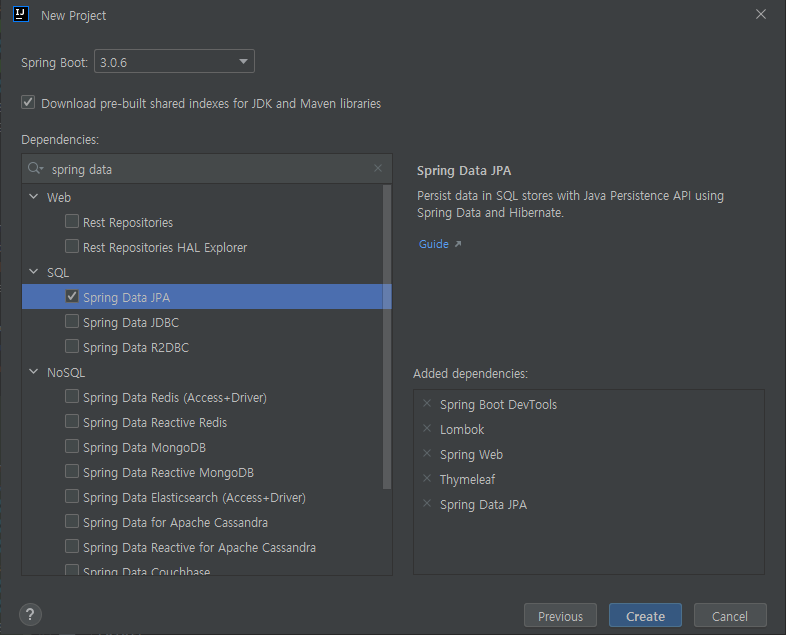Clear the dependency search text
Viewport: 786px width, 635px height.
coord(378,168)
